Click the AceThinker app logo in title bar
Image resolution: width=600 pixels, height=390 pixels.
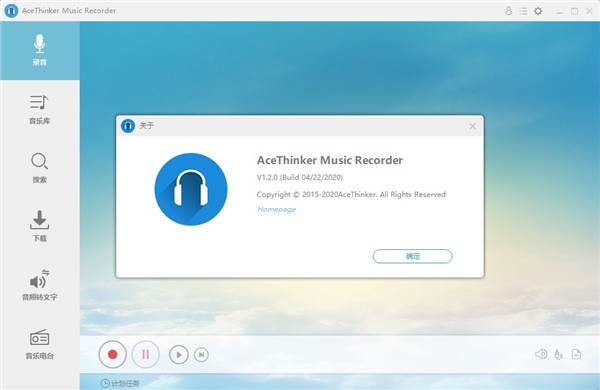click(x=11, y=11)
